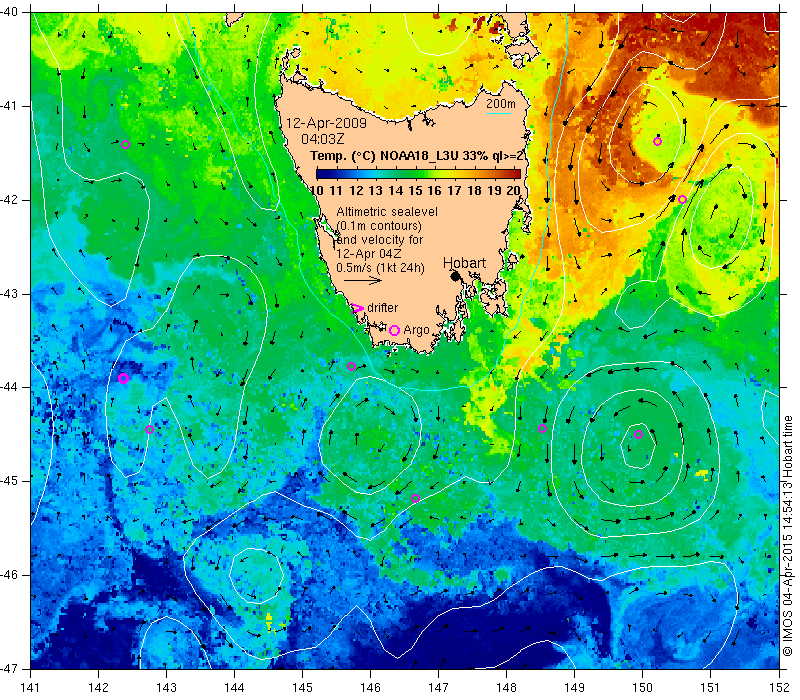Click the colour bar value '13'
Image resolution: width=800 pixels, height=700 pixels.
coord(376,191)
